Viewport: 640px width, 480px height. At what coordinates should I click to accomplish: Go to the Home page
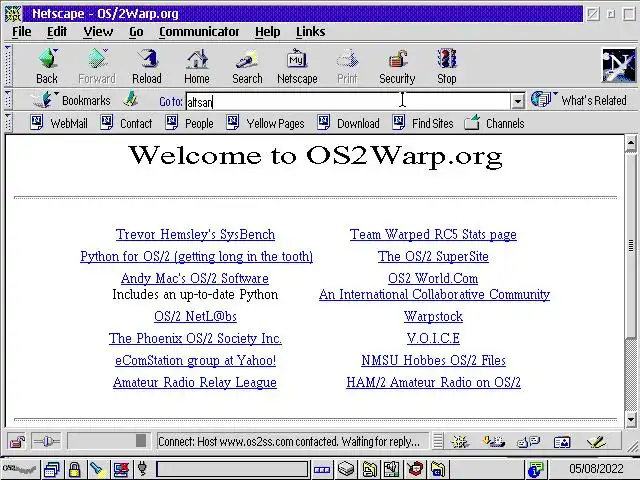coord(197,67)
